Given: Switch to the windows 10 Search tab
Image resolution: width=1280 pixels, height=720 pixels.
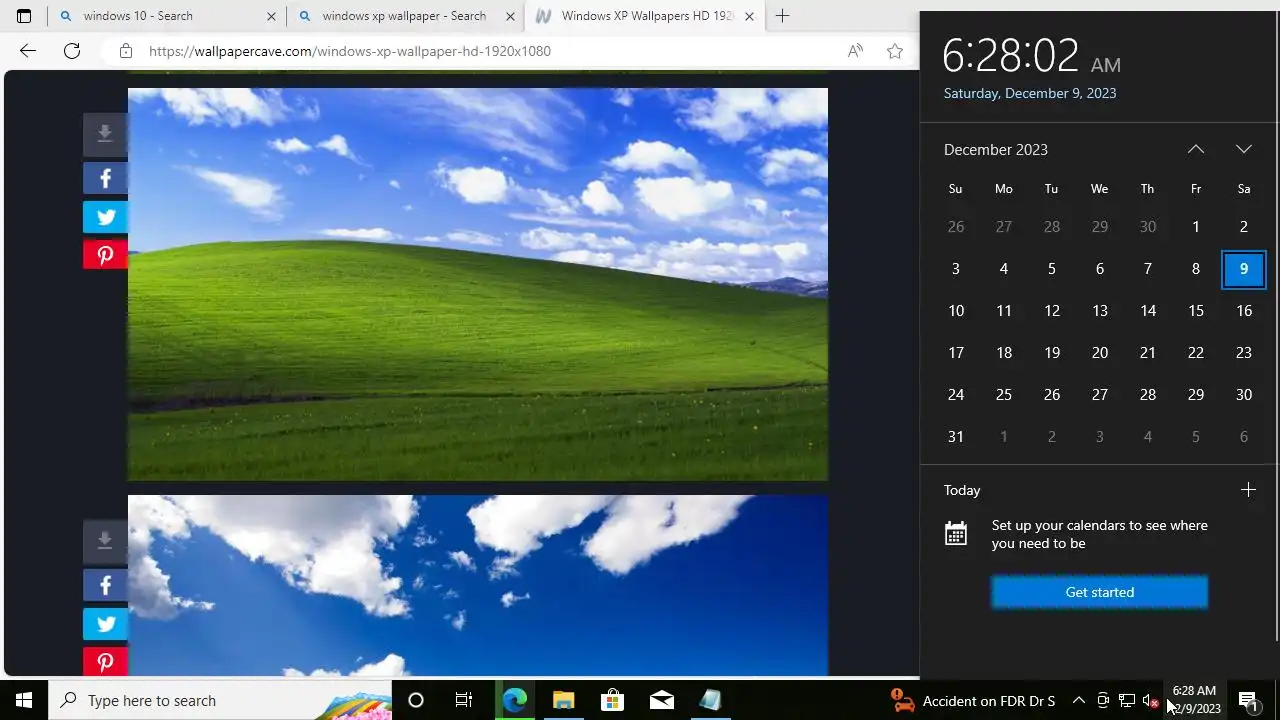Looking at the screenshot, I should click(x=167, y=16).
